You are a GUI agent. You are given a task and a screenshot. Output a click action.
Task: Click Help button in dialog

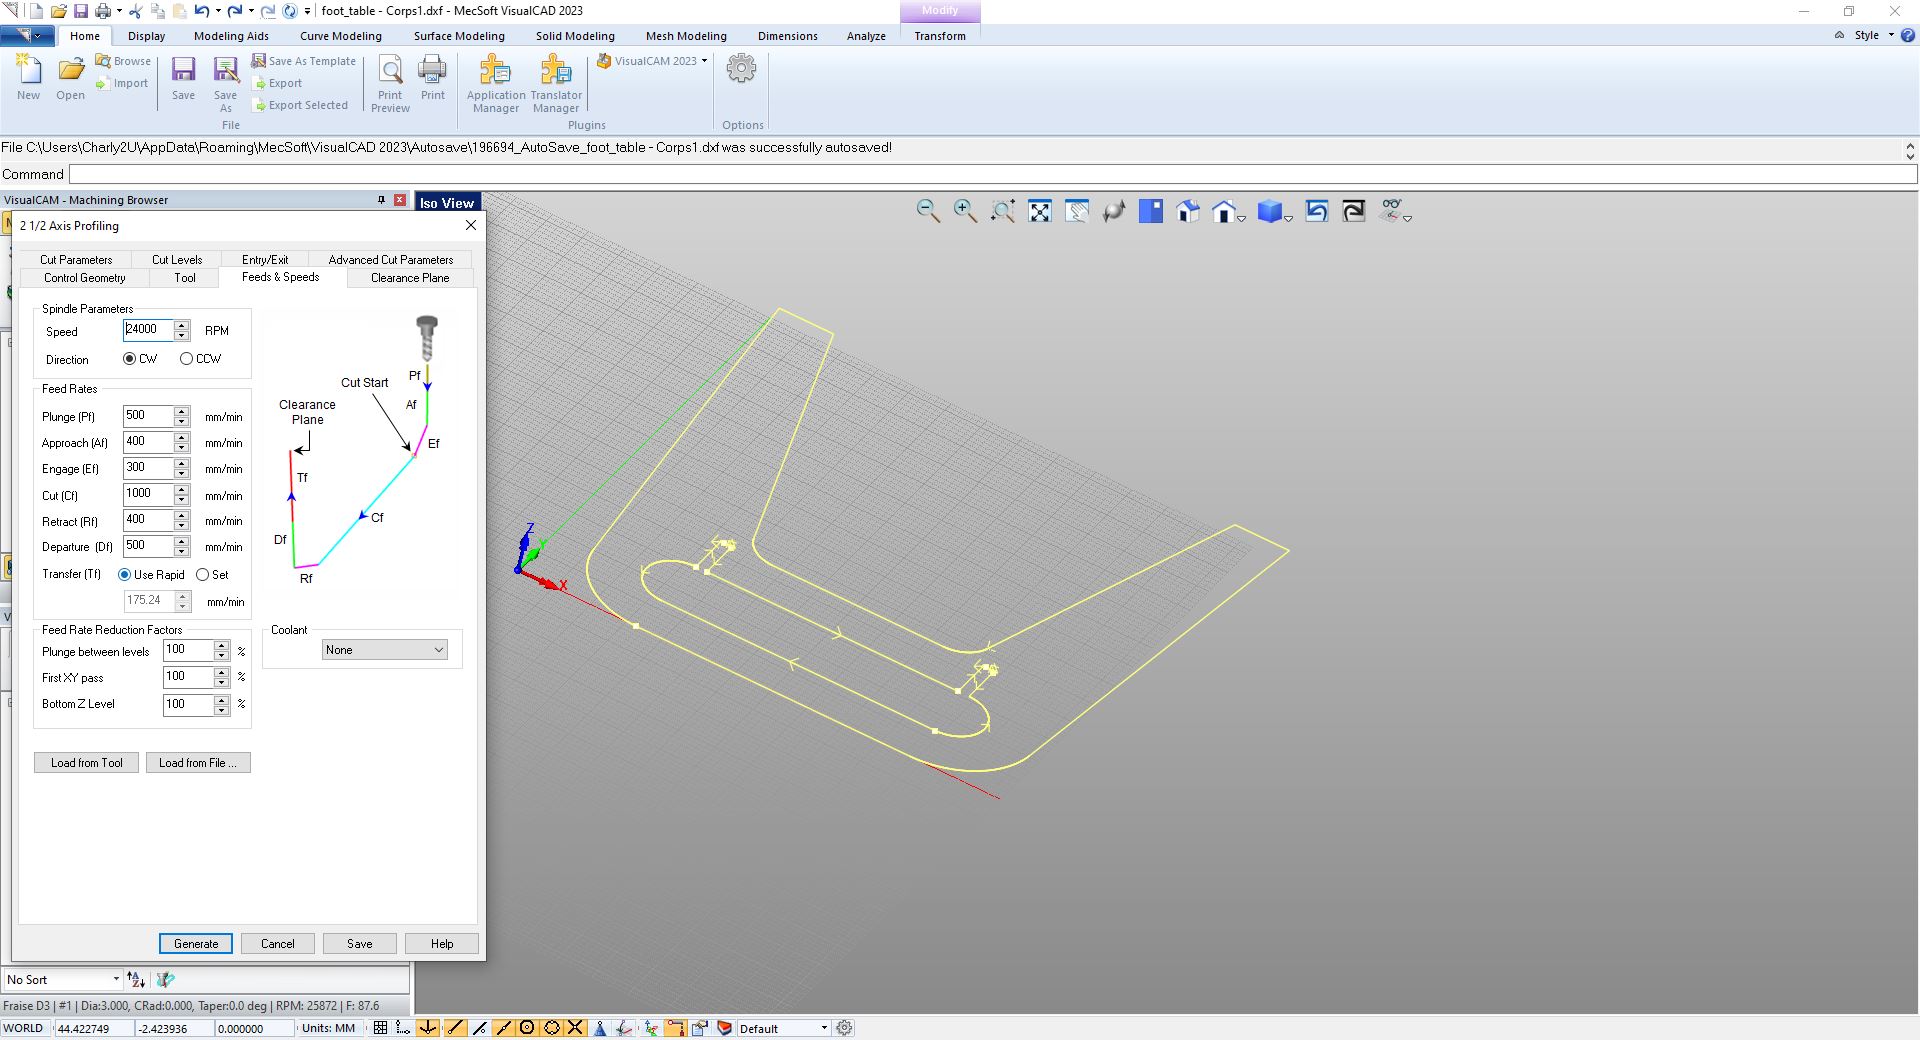point(442,944)
